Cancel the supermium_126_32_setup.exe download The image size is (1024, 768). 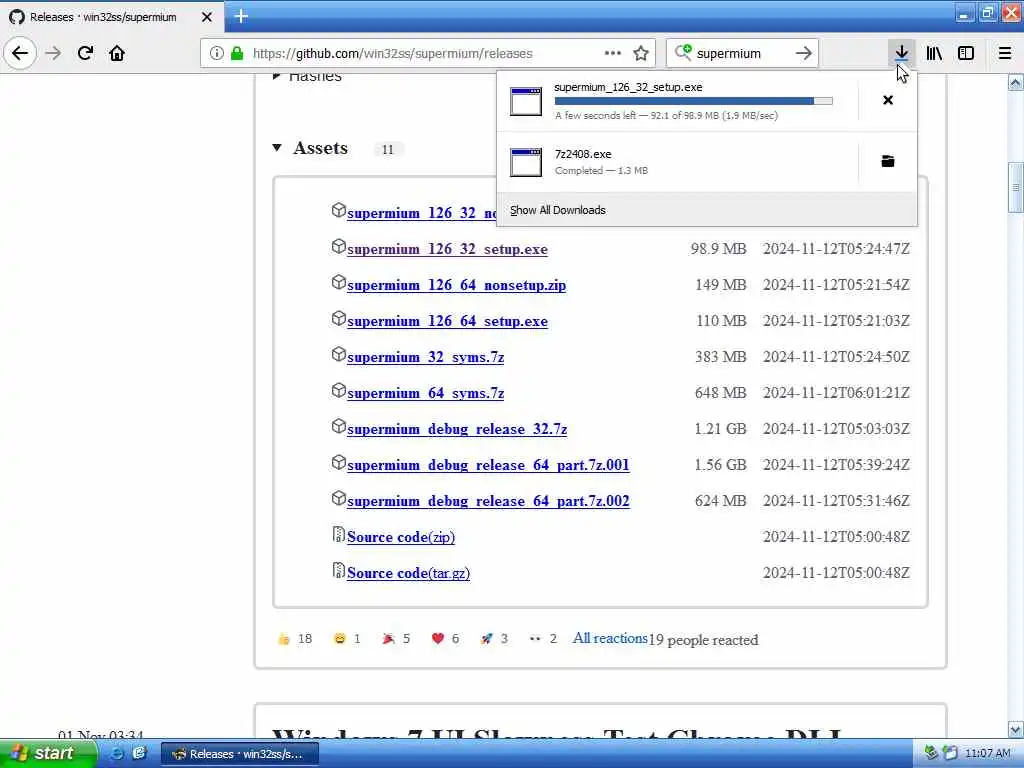pyautogui.click(x=888, y=100)
